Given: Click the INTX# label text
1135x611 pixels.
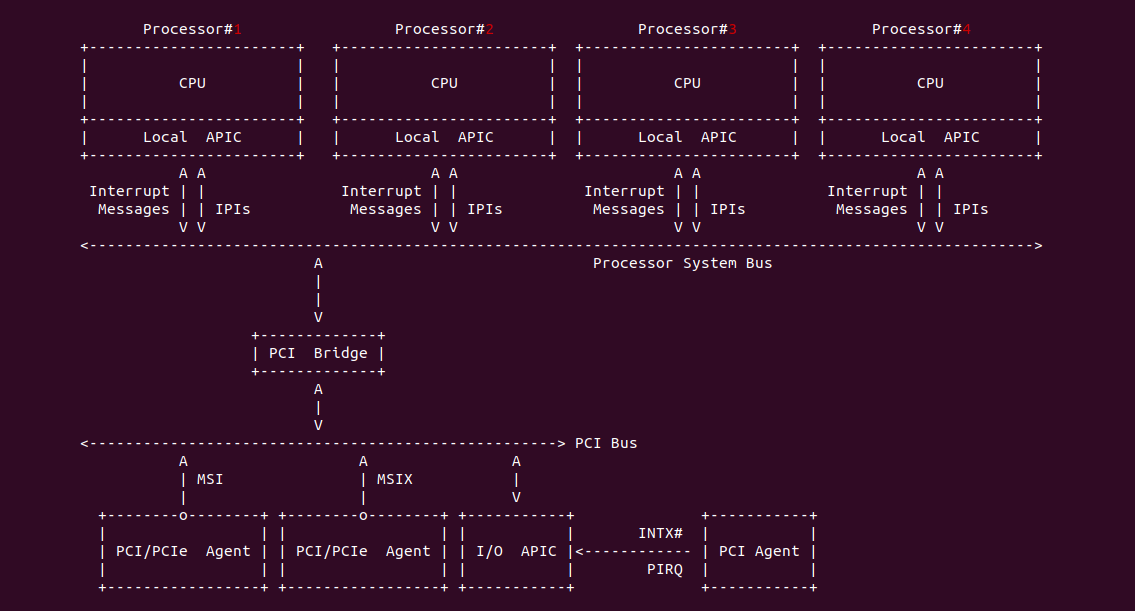Looking at the screenshot, I should coord(660,533).
